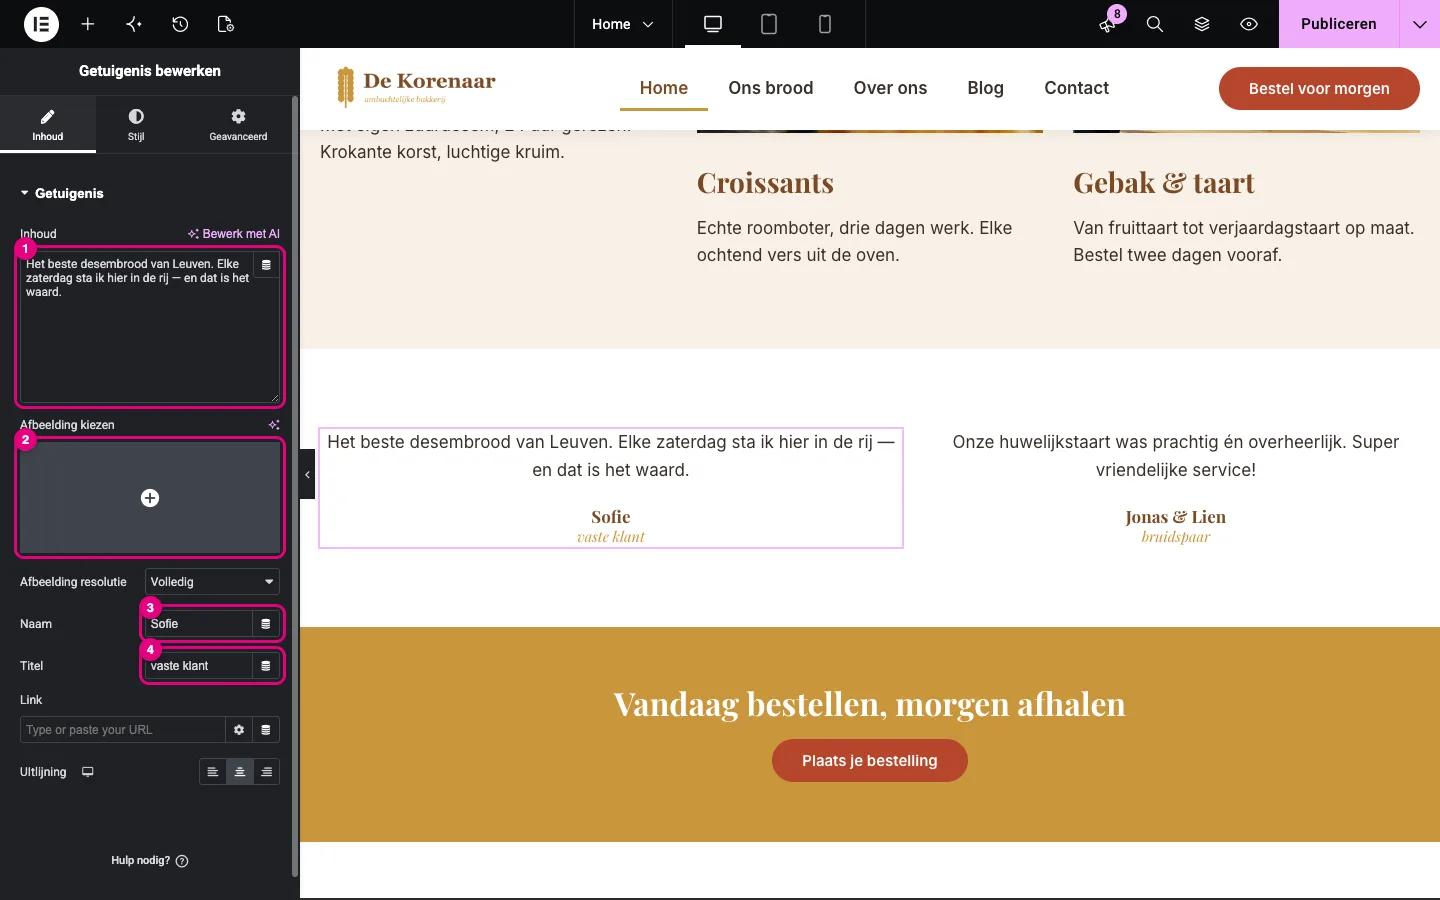Click Bewerk met AI link
The image size is (1440, 900).
(234, 234)
